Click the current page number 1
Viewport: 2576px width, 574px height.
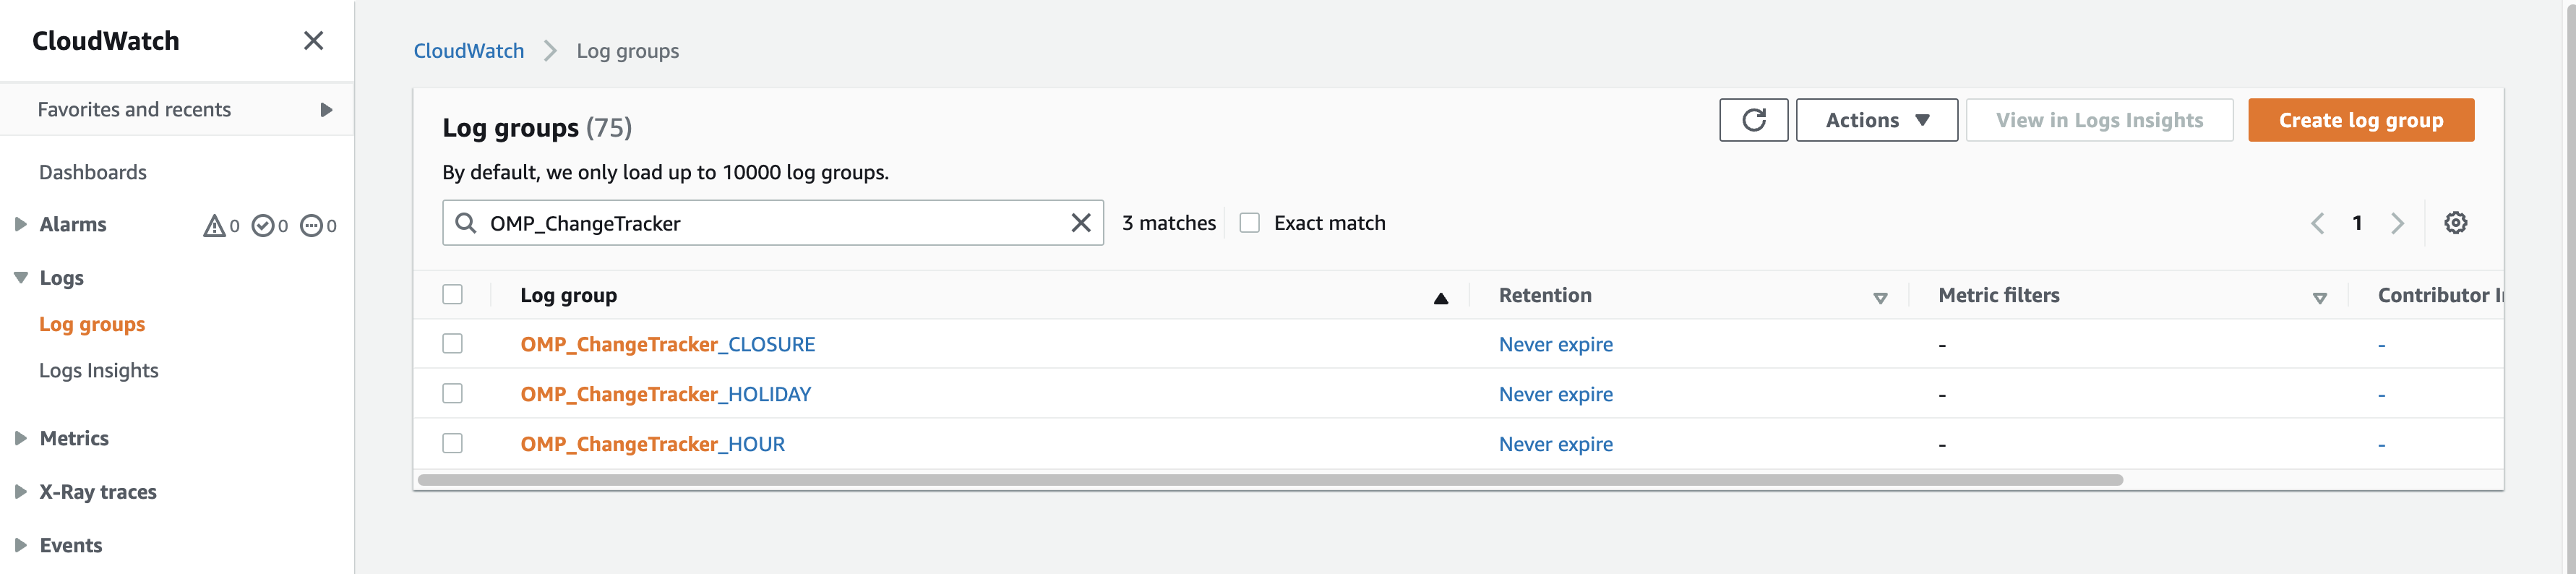(2357, 223)
